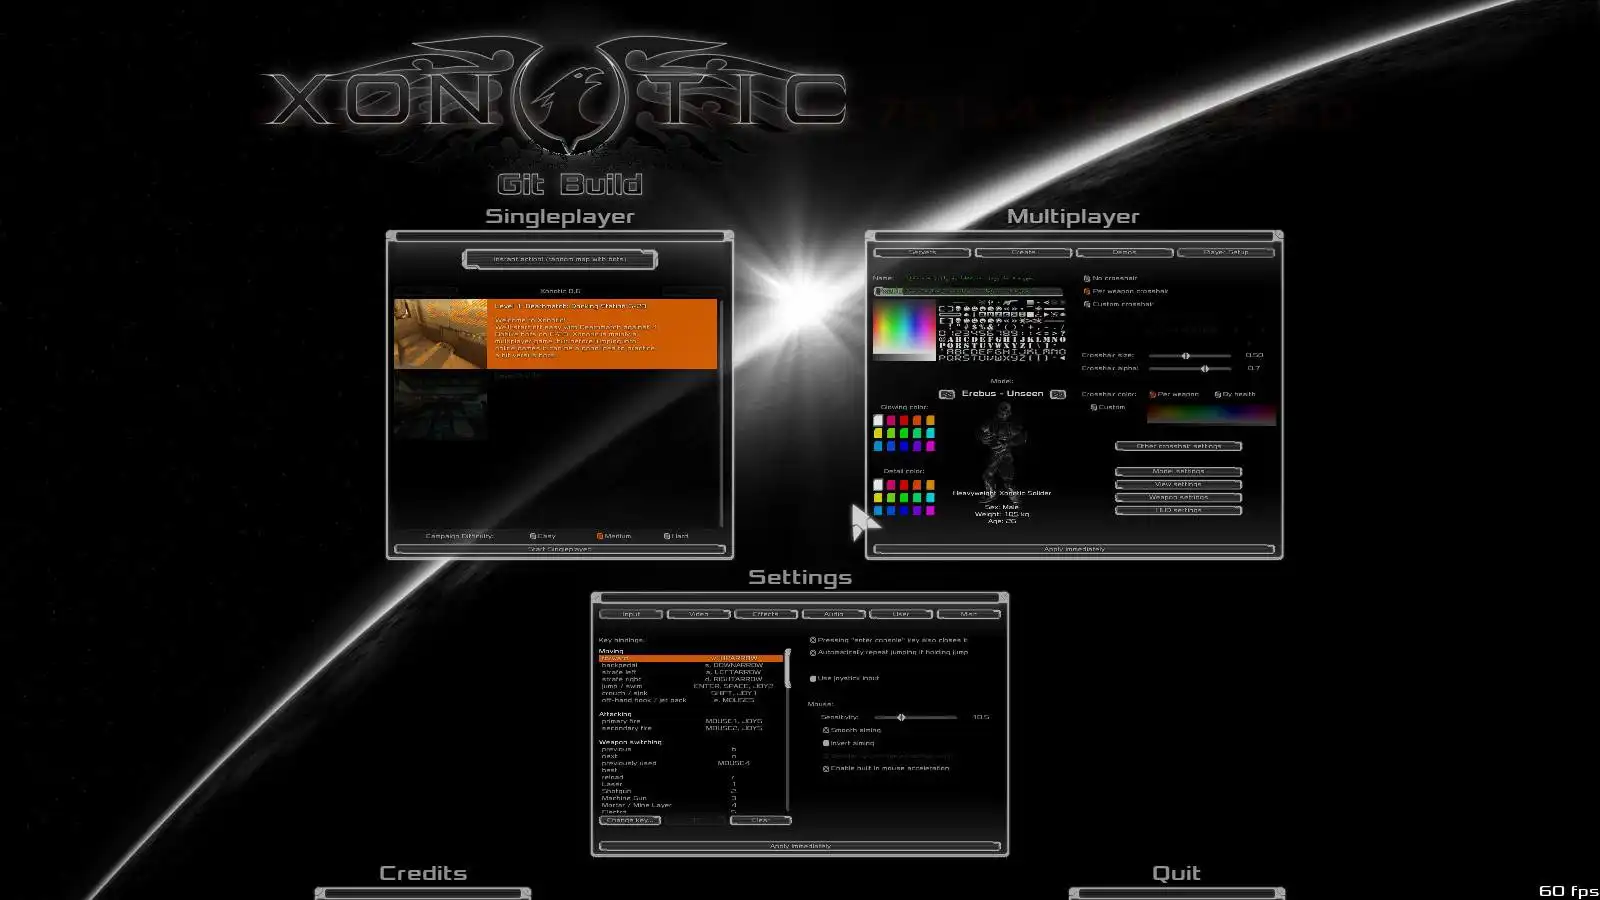Screen dimensions: 1600x900
Task: Click Apply immediately in Multiplayer panel
Action: pos(1074,549)
